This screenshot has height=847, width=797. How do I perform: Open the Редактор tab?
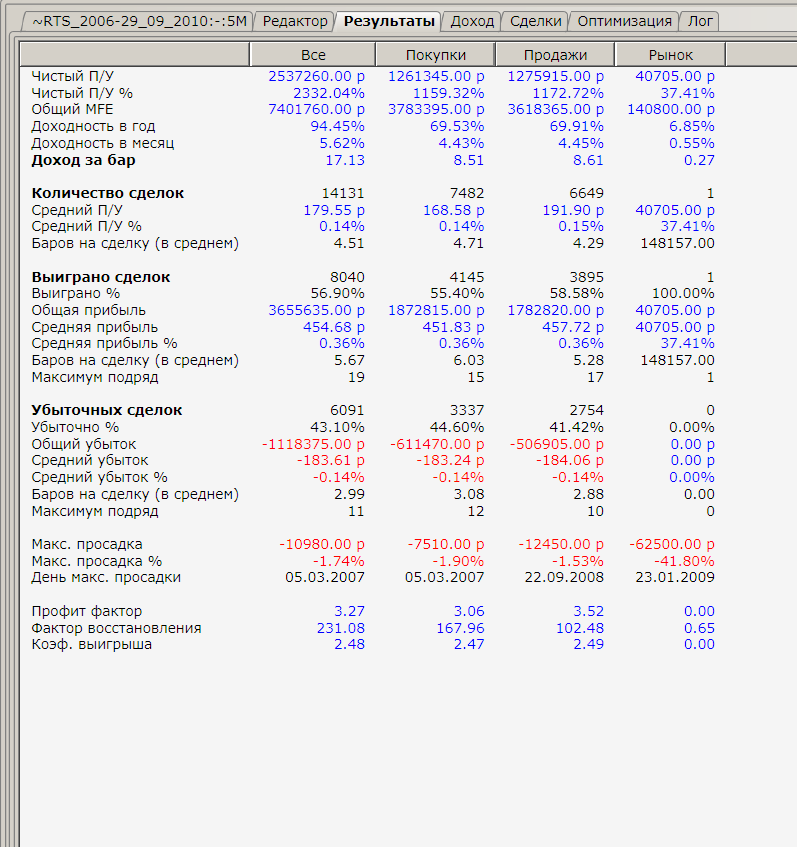pyautogui.click(x=295, y=21)
